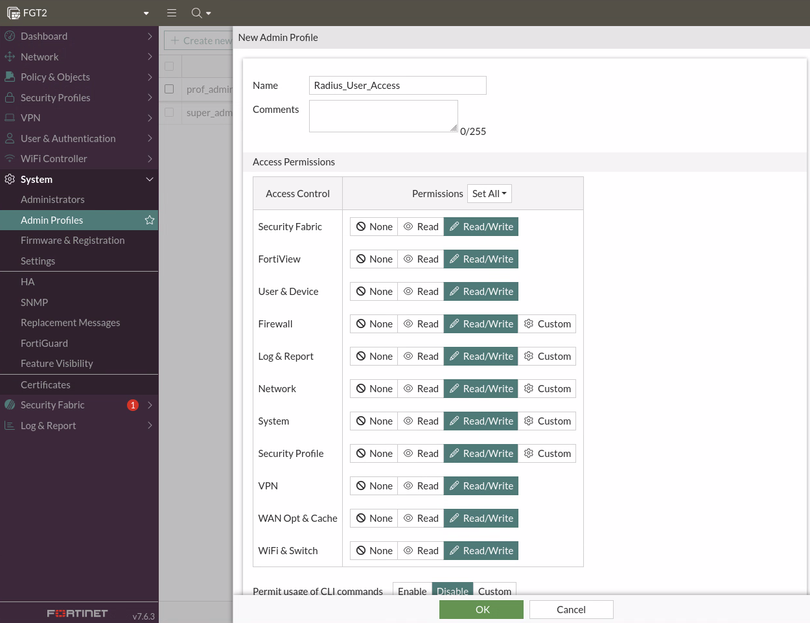The height and width of the screenshot is (623, 810).
Task: Click the gear icon on Firewall Custom
Action: coord(528,323)
